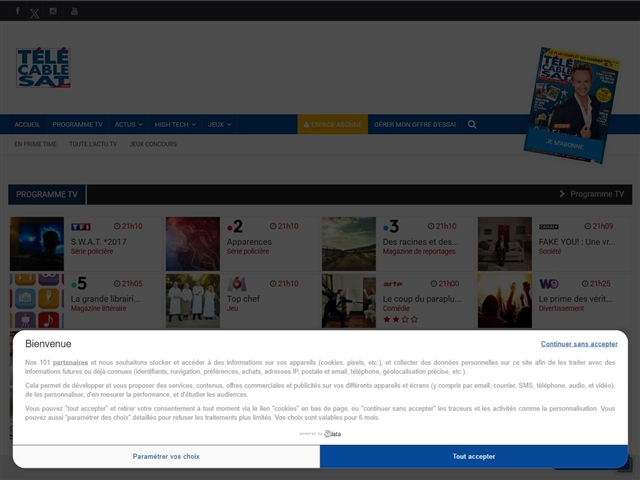This screenshot has width=640, height=480.
Task: Open the Instagram social icon
Action: (x=53, y=11)
